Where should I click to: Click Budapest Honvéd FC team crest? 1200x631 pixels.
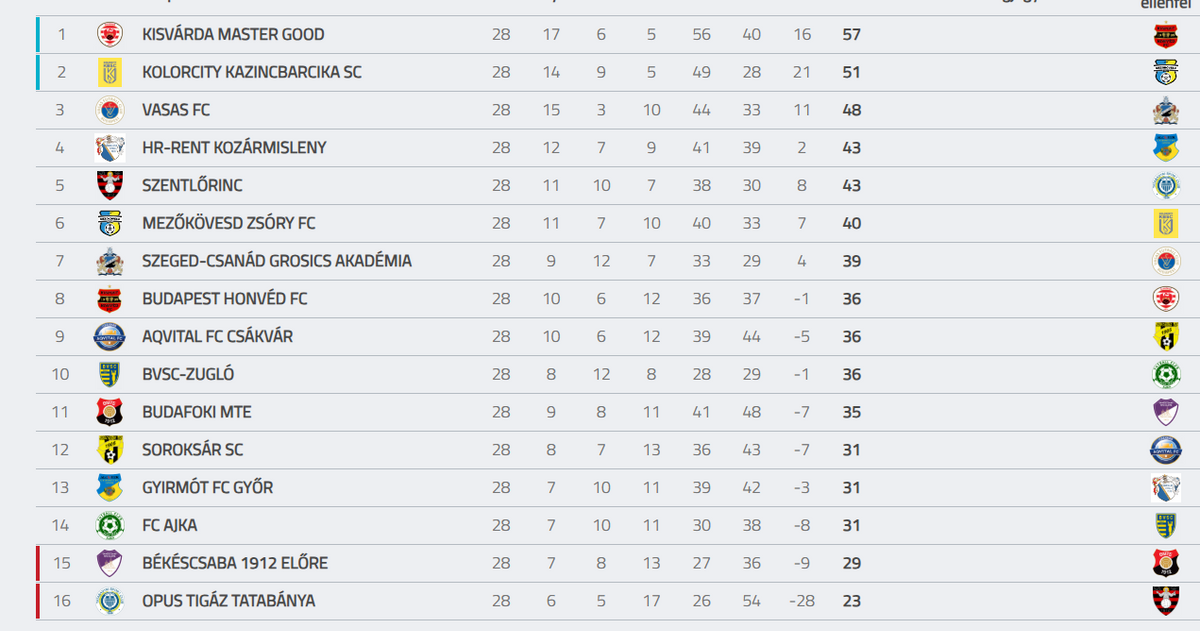pyautogui.click(x=109, y=299)
